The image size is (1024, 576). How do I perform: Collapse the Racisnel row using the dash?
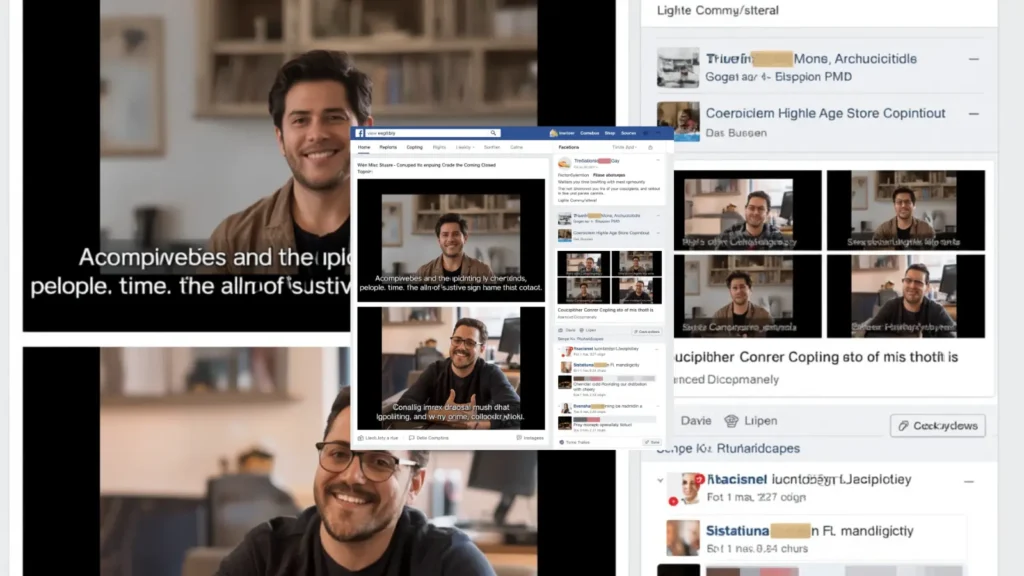[x=969, y=482]
